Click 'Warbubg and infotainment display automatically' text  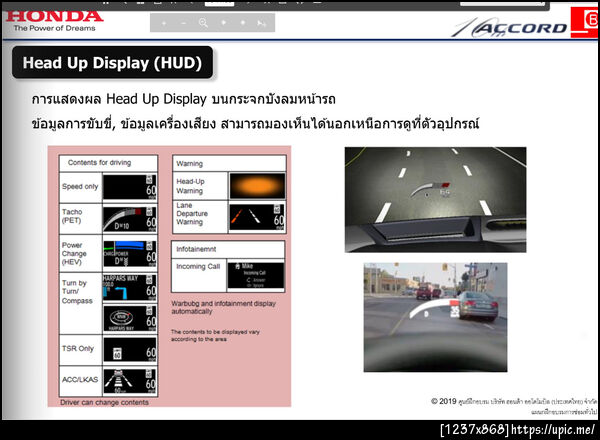point(223,307)
